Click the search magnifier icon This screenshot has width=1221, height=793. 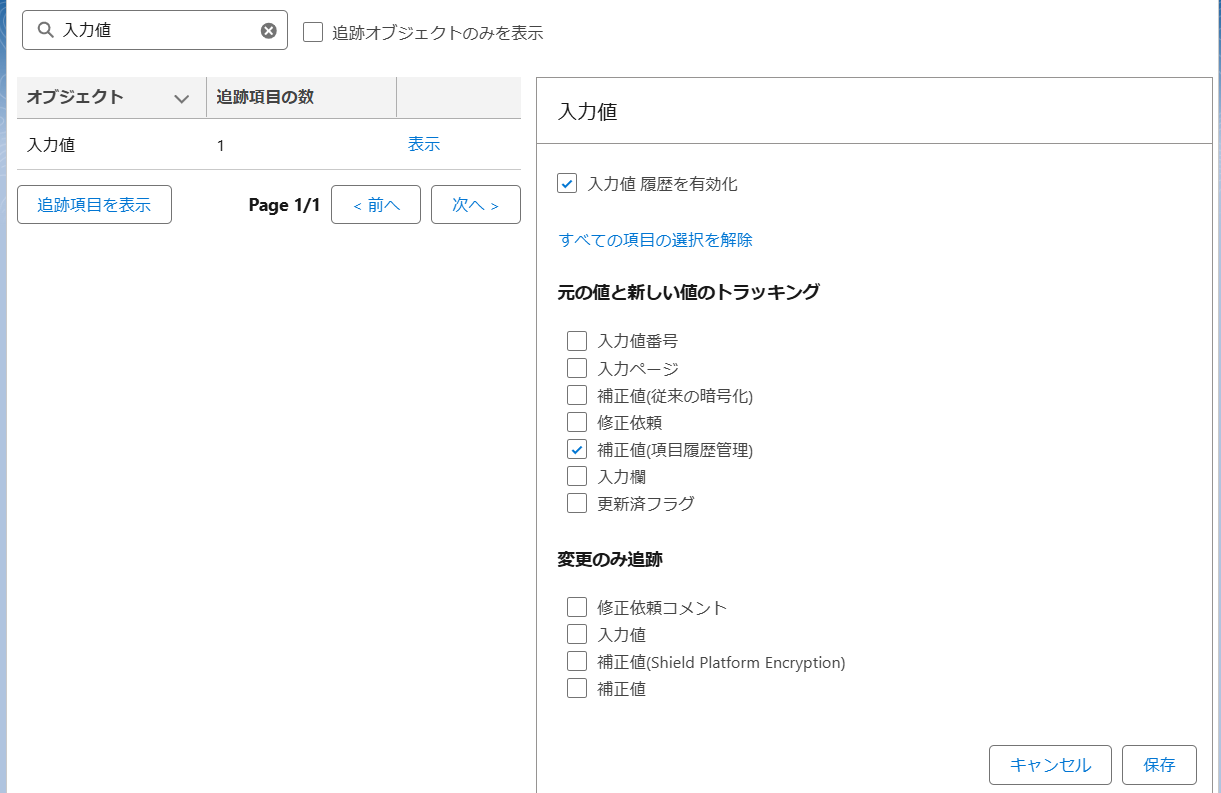pyautogui.click(x=44, y=31)
